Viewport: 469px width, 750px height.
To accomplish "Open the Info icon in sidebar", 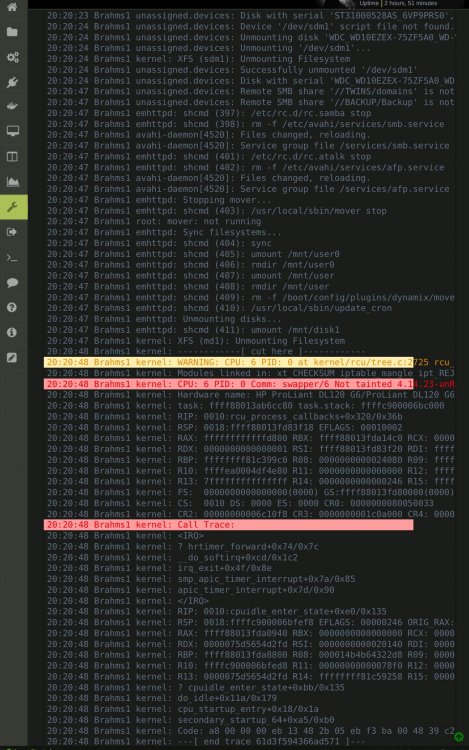I will tap(12, 332).
